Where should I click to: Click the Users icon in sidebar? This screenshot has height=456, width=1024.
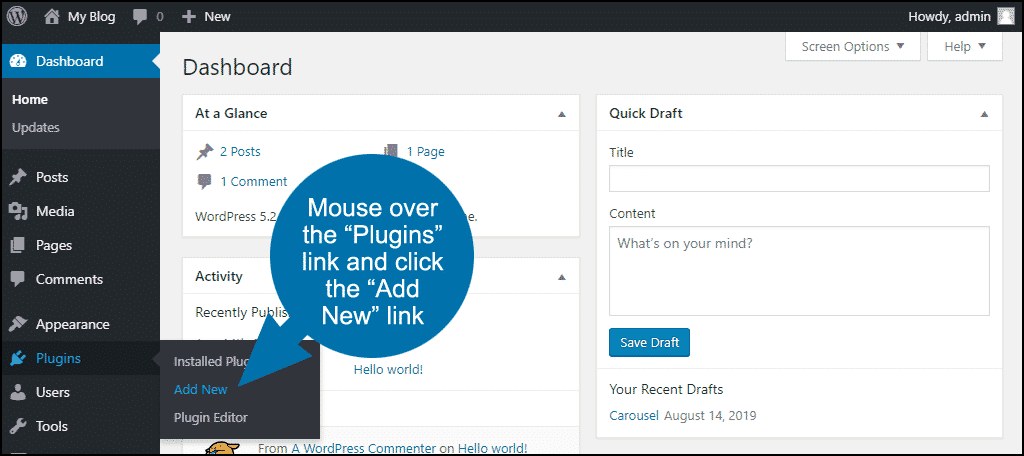click(x=18, y=392)
